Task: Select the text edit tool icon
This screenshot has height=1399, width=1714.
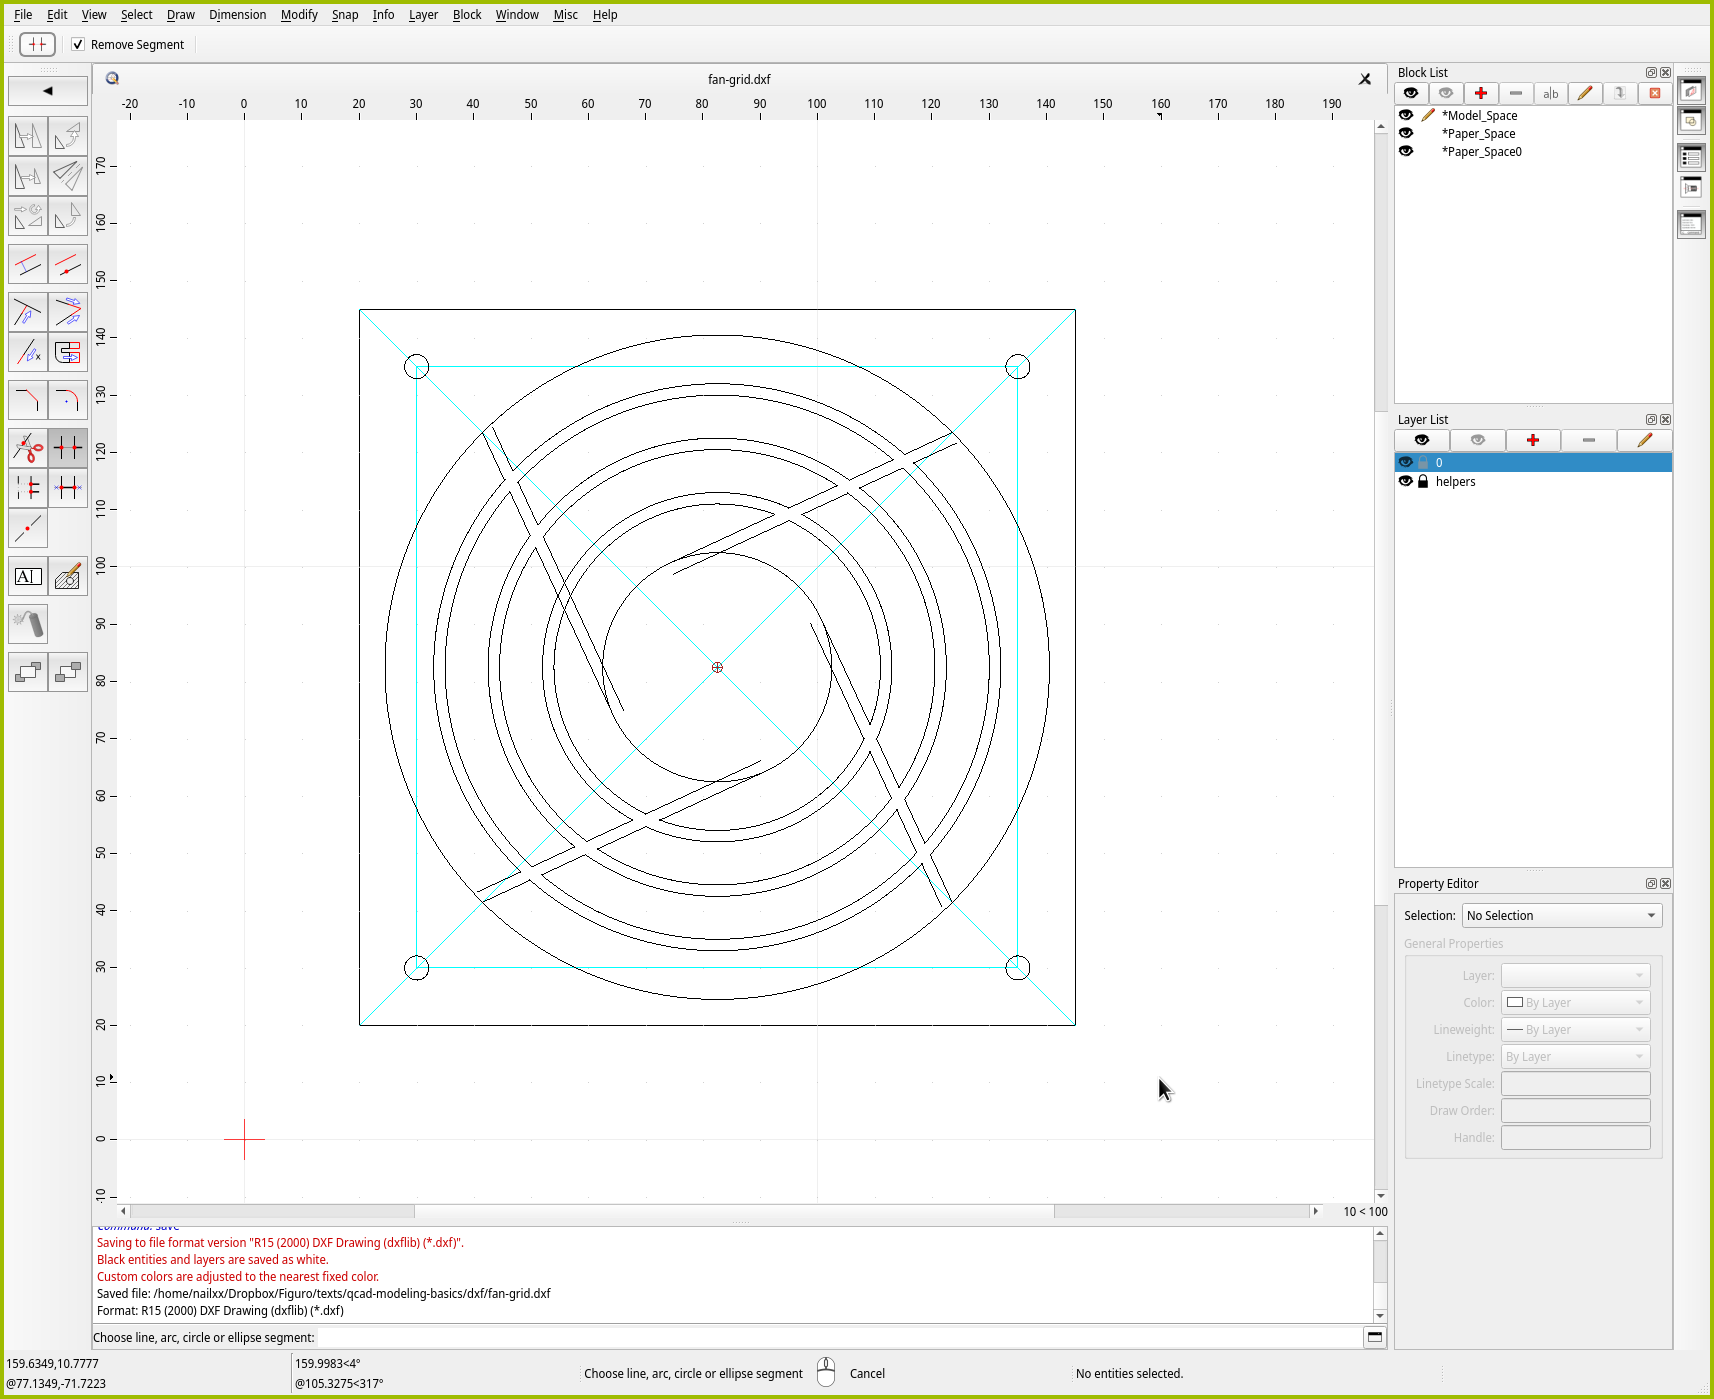Action: pyautogui.click(x=28, y=577)
